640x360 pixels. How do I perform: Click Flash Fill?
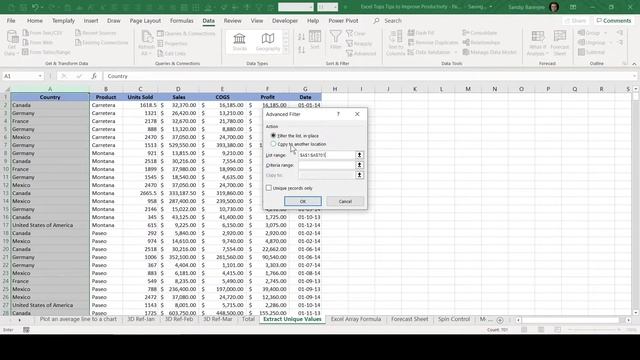[x=421, y=33]
